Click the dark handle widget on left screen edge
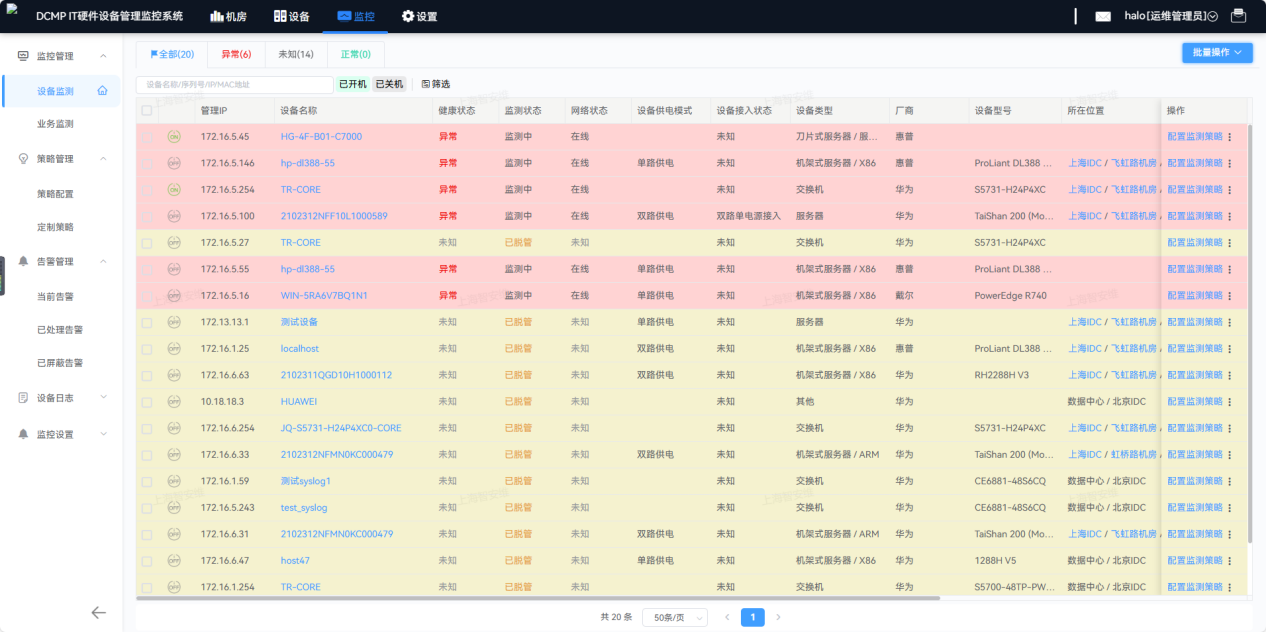The image size is (1266, 632). coord(3,276)
